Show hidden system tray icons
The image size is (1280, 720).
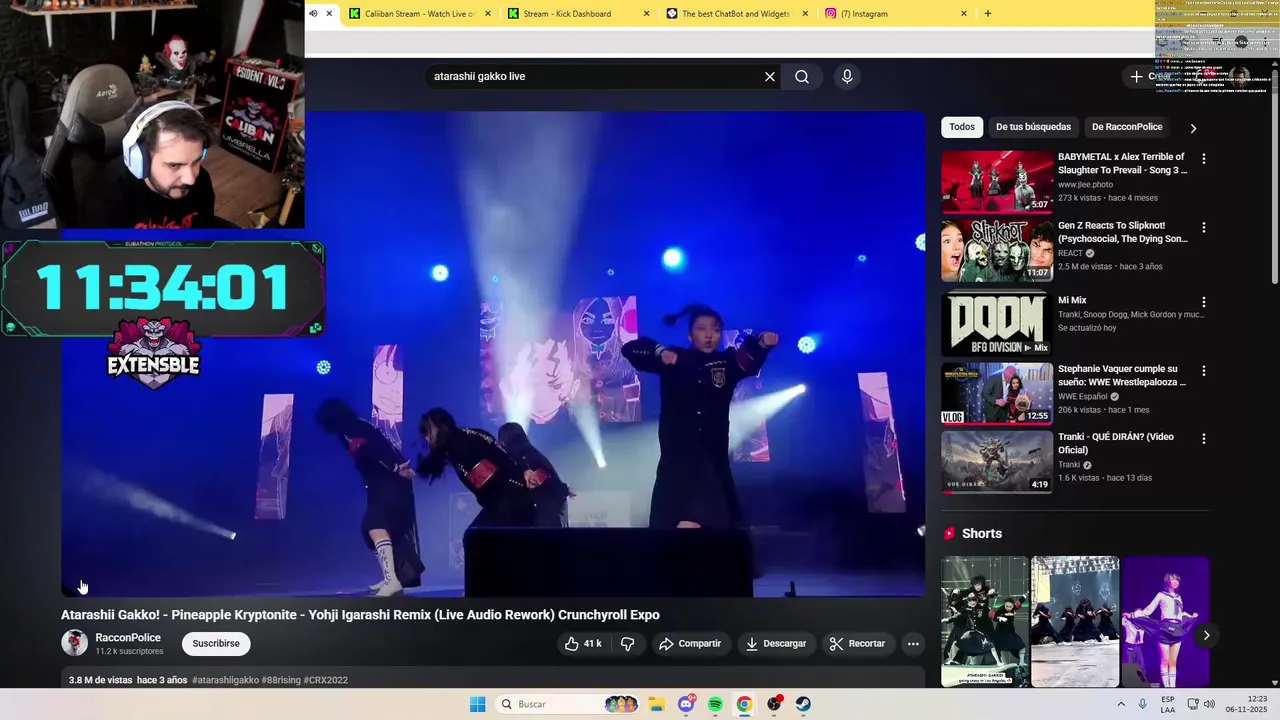[x=1121, y=704]
